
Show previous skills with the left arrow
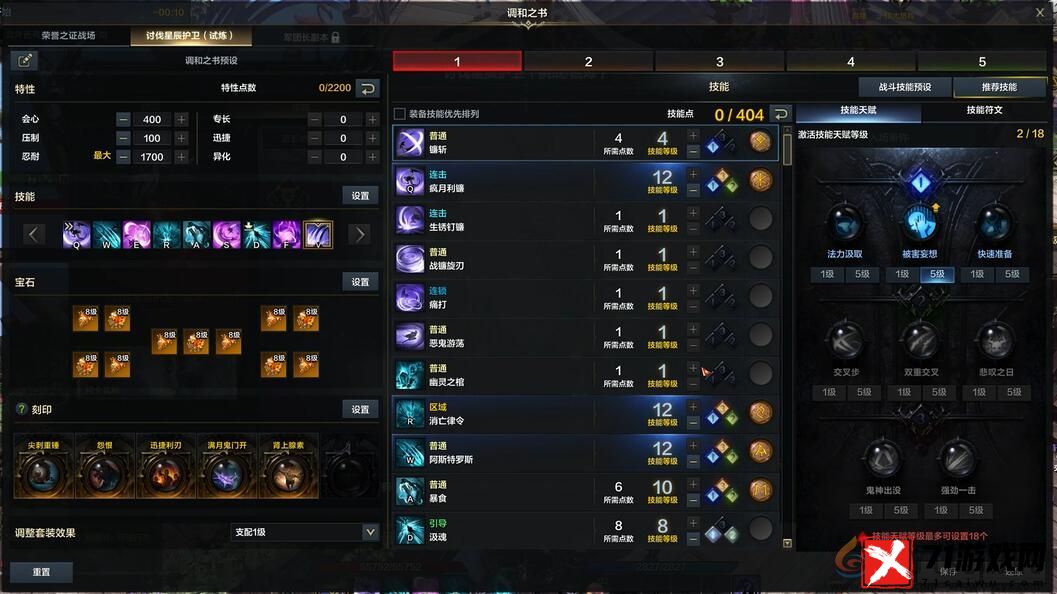point(34,234)
